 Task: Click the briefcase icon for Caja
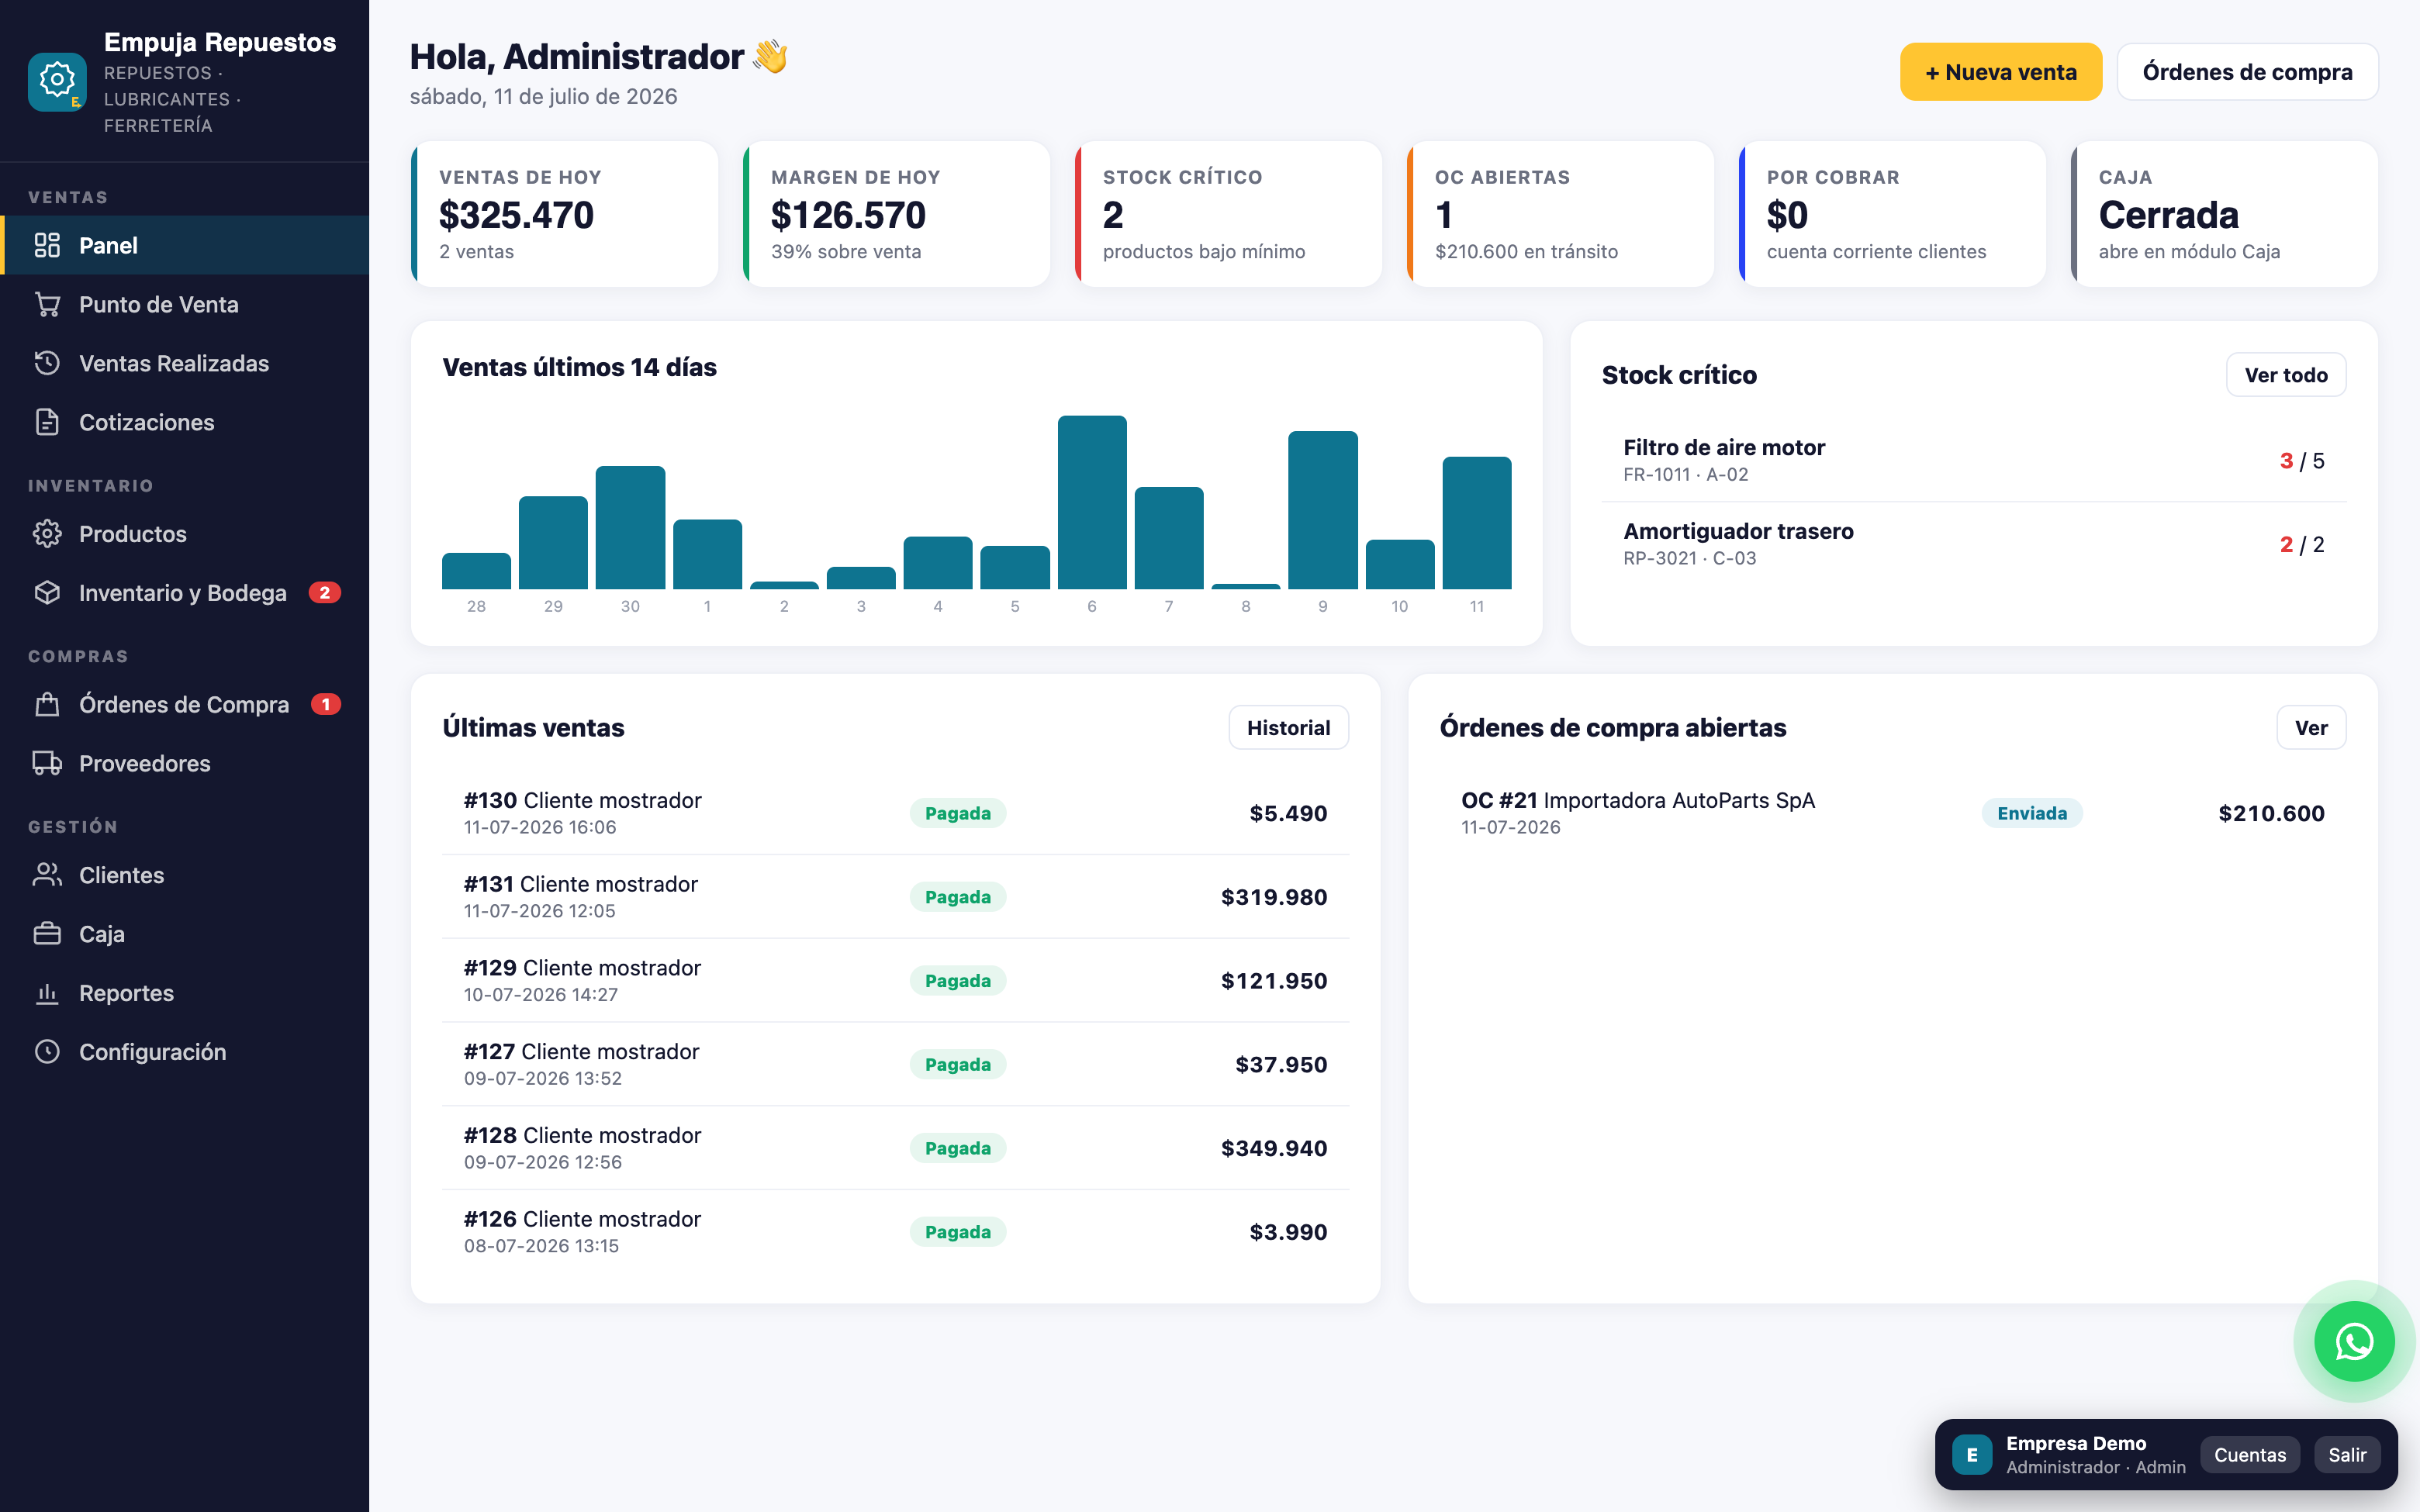pyautogui.click(x=47, y=934)
